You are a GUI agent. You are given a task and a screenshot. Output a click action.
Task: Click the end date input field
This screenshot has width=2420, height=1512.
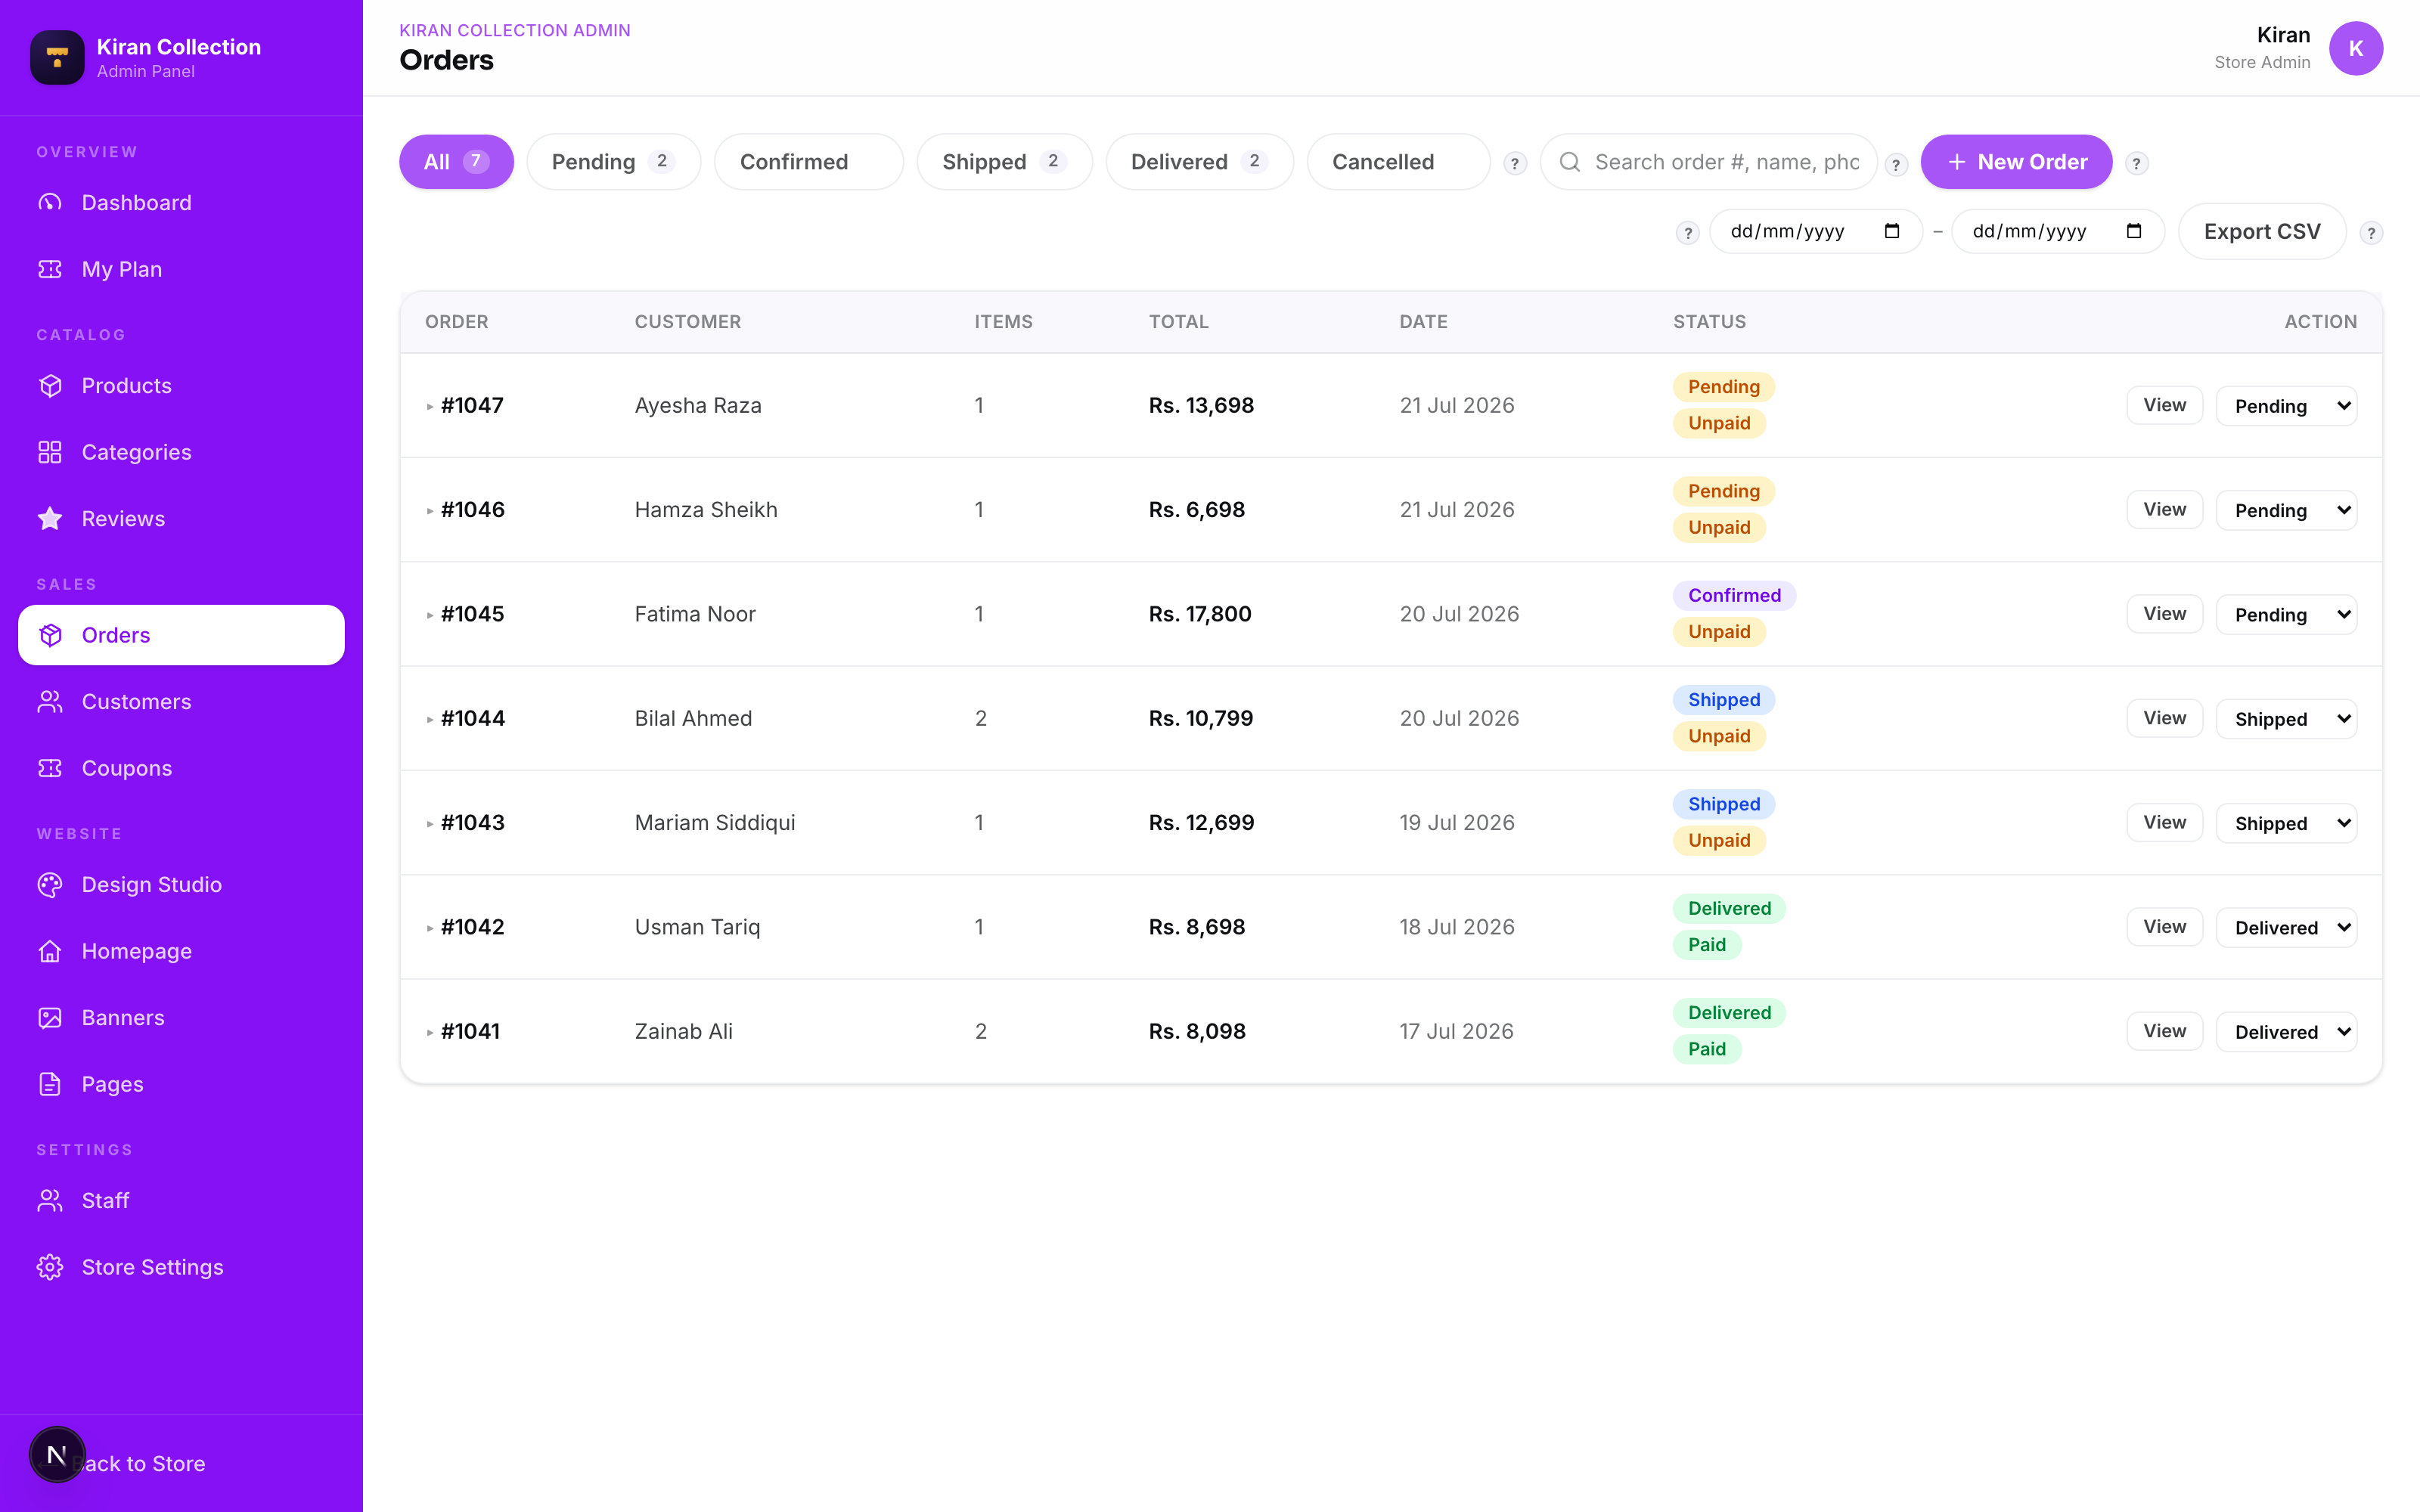[2058, 232]
